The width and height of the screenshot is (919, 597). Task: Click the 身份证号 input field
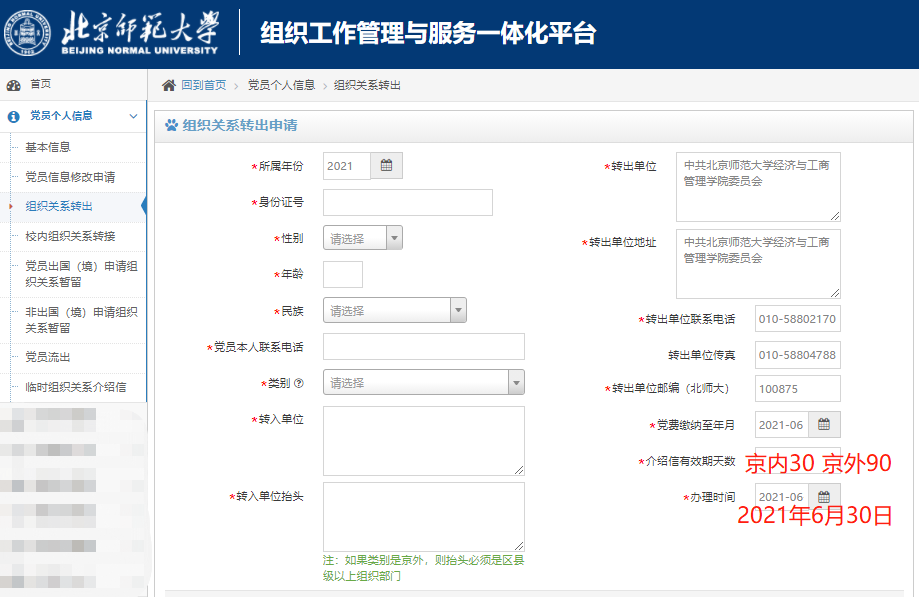coord(407,202)
